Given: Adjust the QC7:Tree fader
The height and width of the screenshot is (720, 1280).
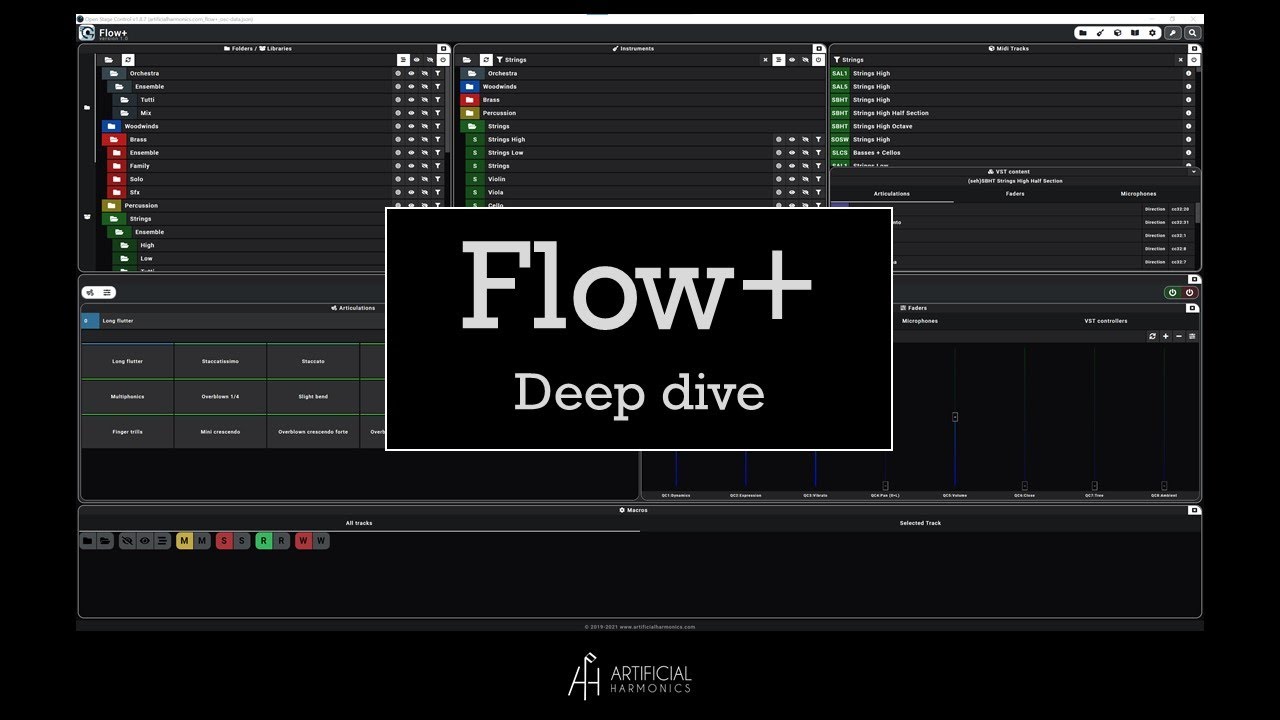Looking at the screenshot, I should point(1094,485).
